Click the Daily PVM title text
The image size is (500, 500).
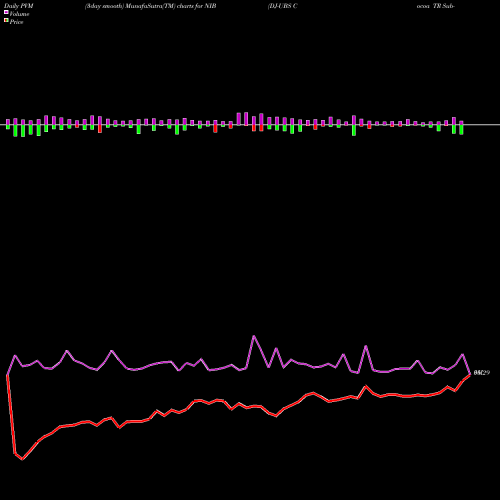(19, 6)
